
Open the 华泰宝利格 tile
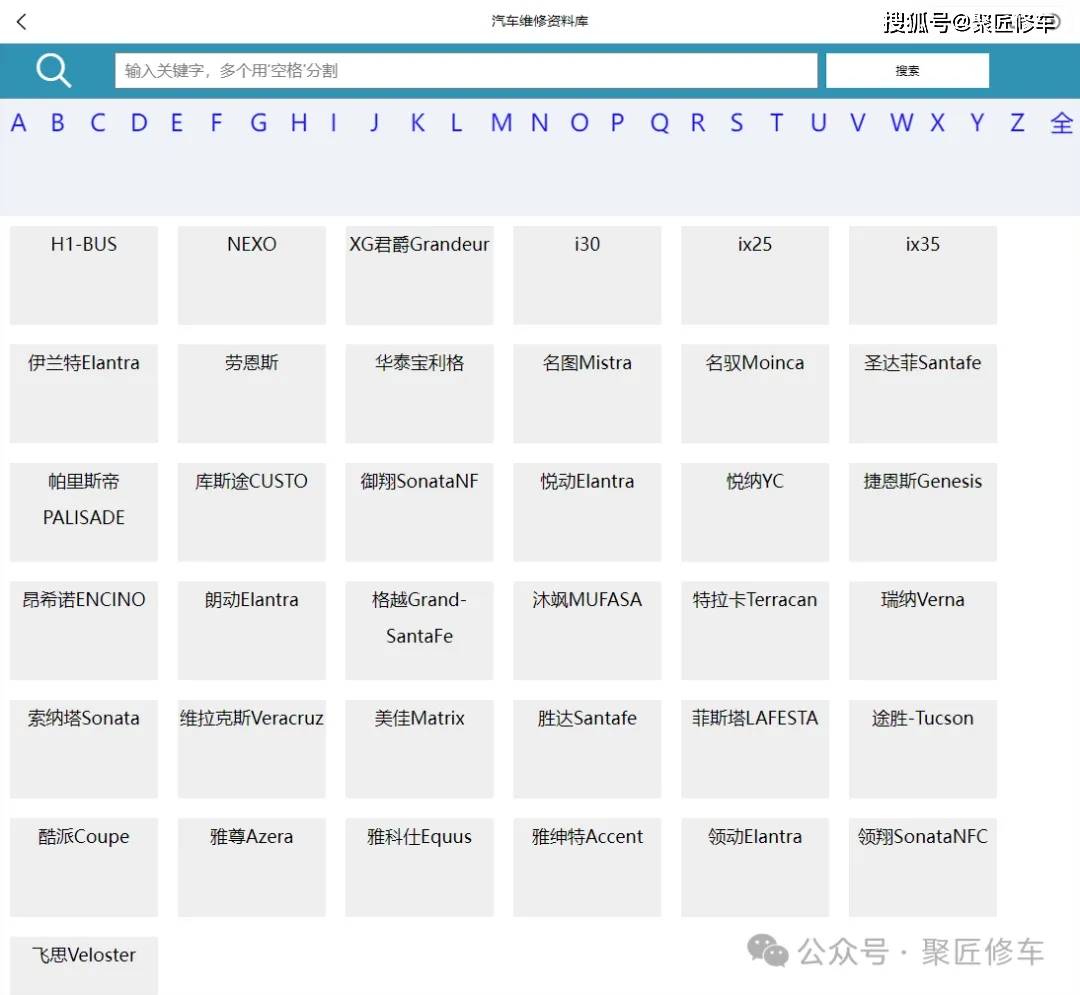pyautogui.click(x=419, y=394)
